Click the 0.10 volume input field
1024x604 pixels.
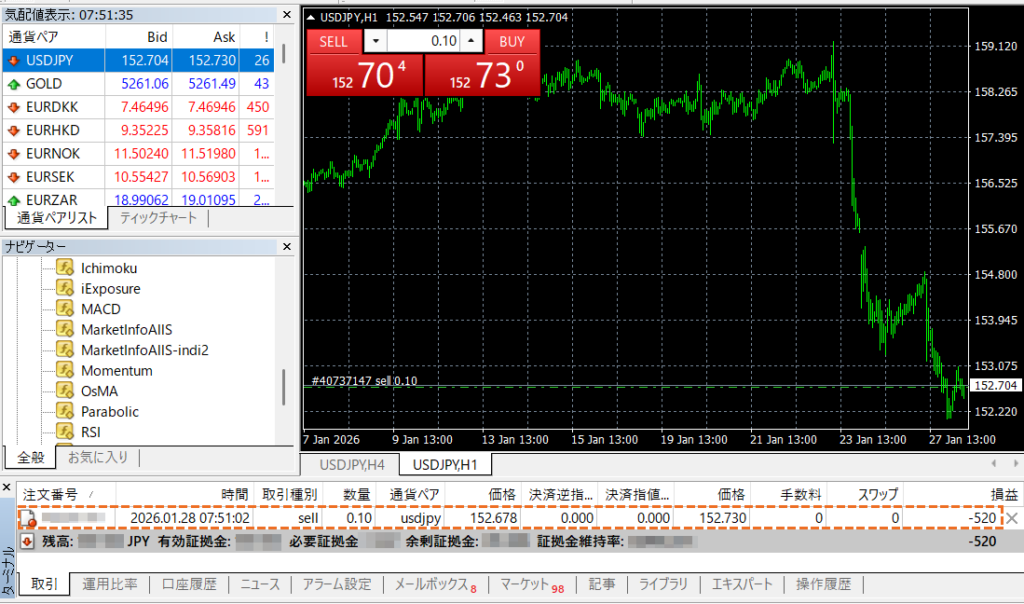click(x=423, y=41)
